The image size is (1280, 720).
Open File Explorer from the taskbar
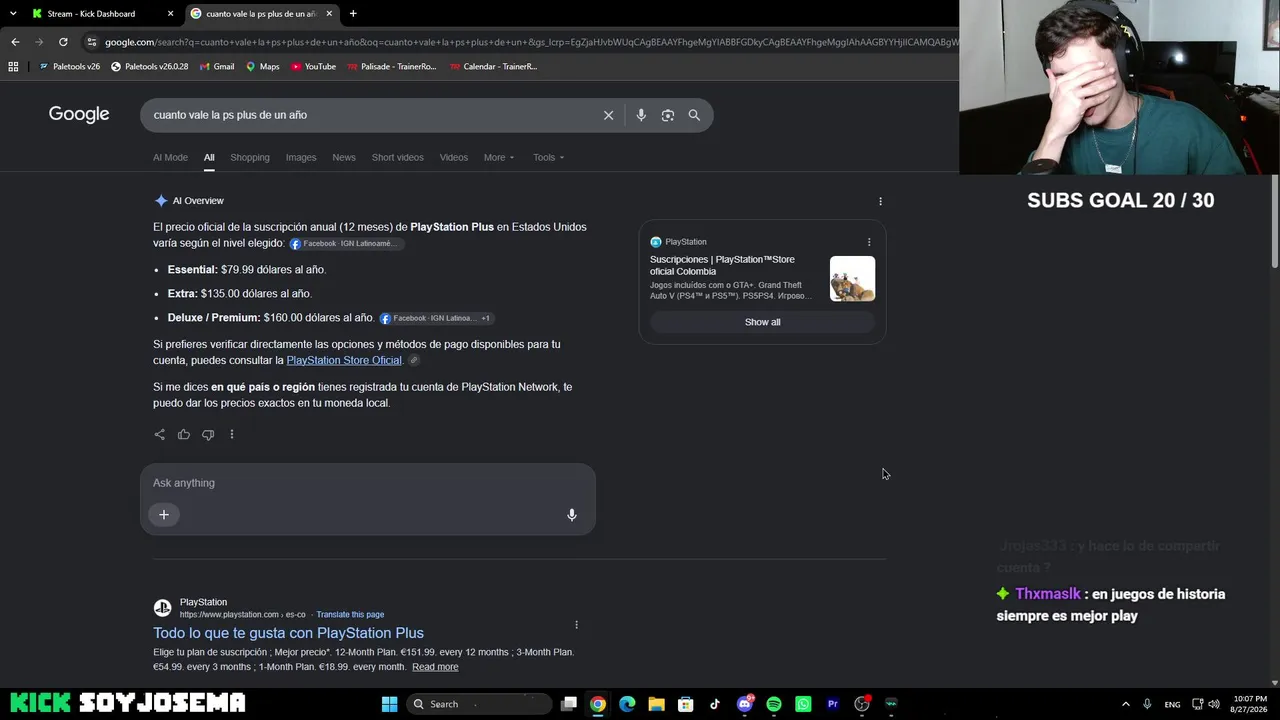tap(656, 704)
